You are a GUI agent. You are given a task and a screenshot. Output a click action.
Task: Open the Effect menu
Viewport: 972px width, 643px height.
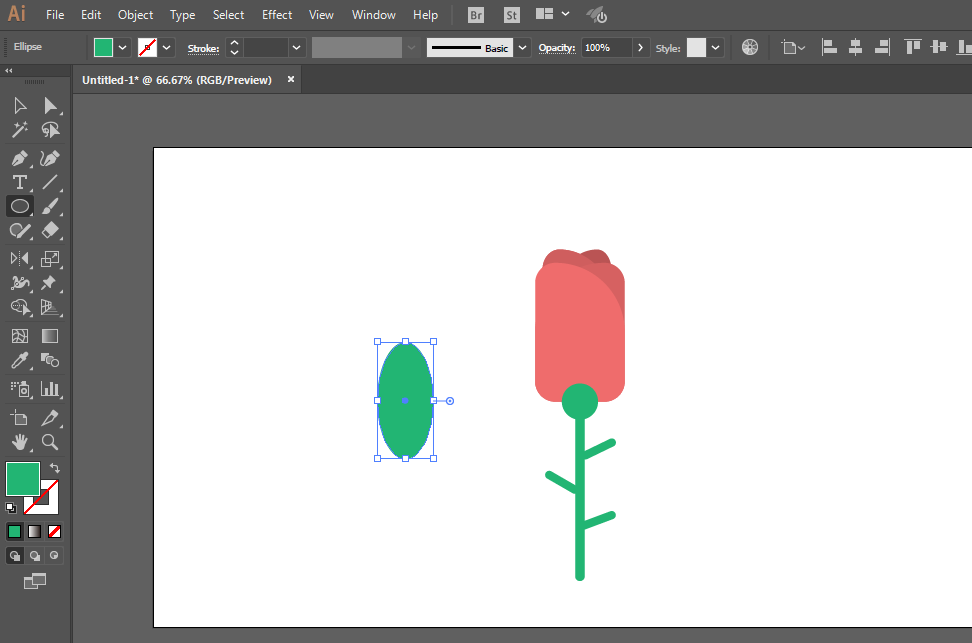[277, 15]
